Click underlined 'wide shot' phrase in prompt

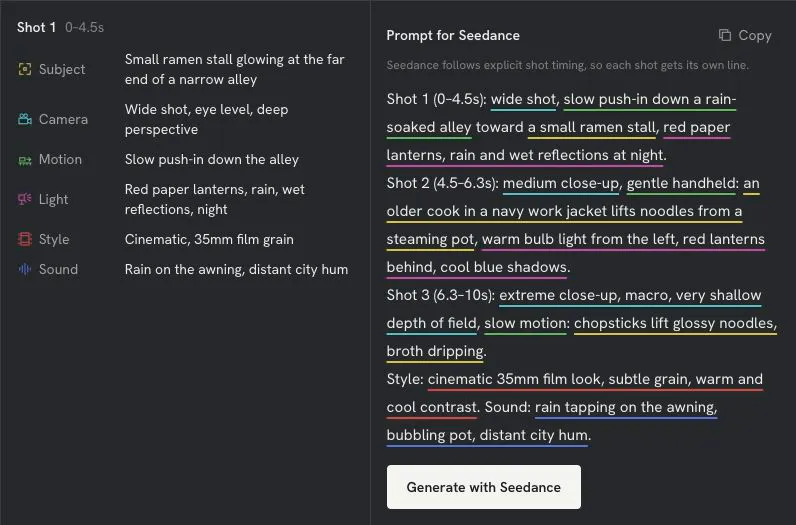[523, 100]
